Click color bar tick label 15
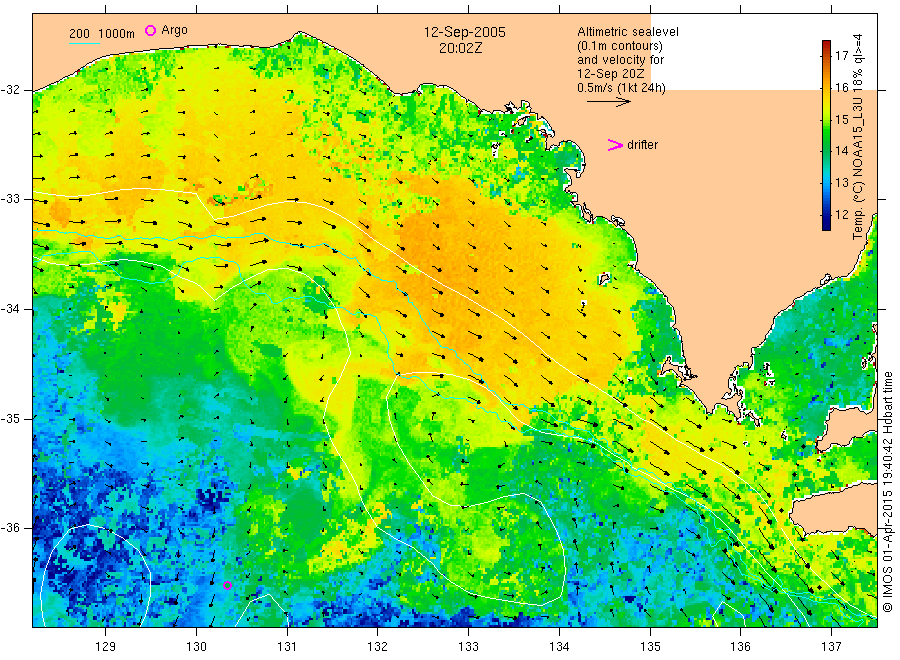Viewport: 900px width, 660px height. click(x=842, y=119)
